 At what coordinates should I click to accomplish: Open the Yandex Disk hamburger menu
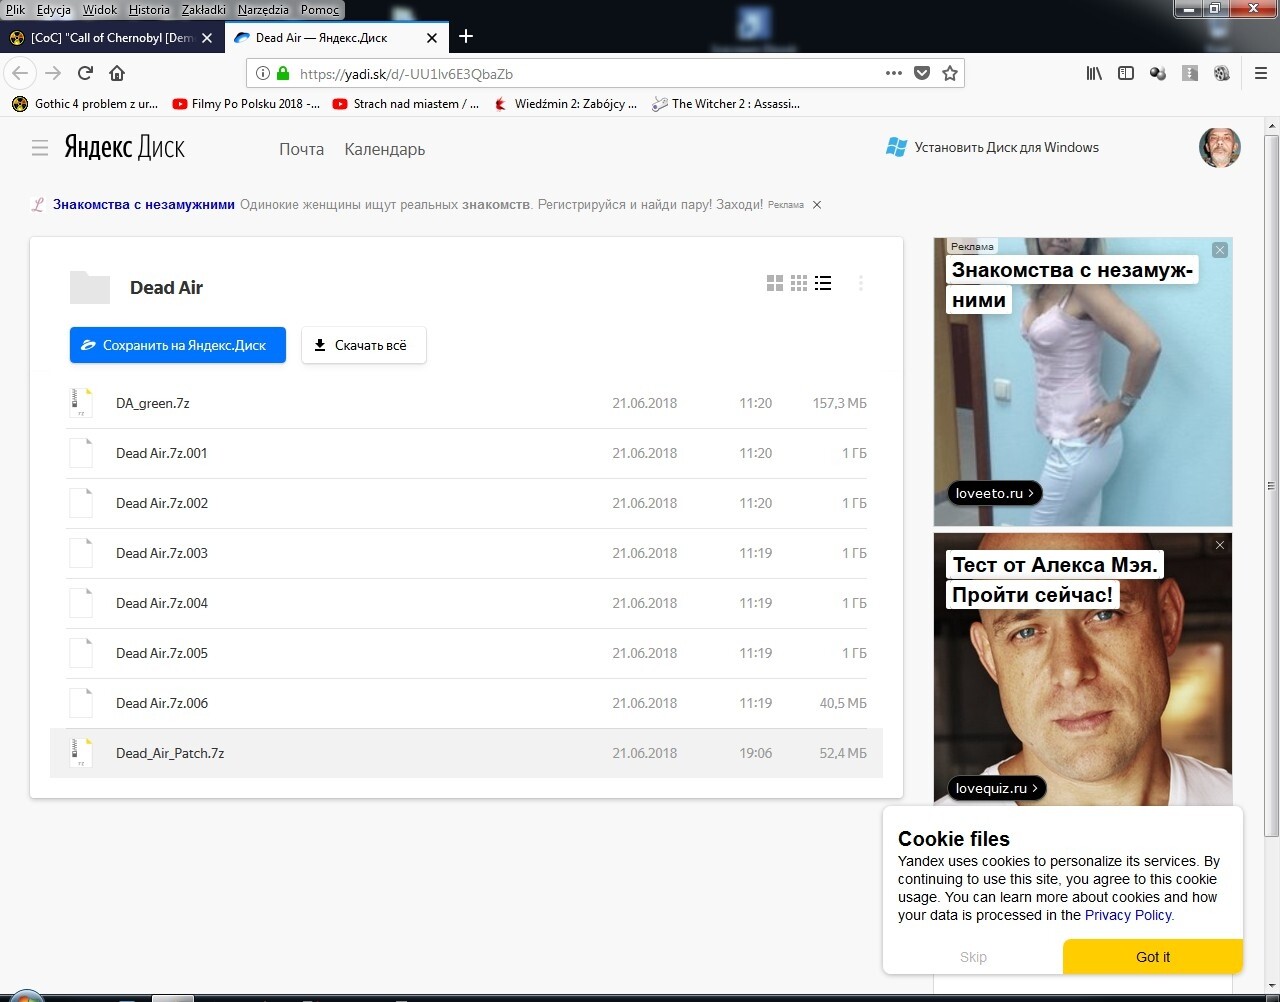click(x=40, y=148)
